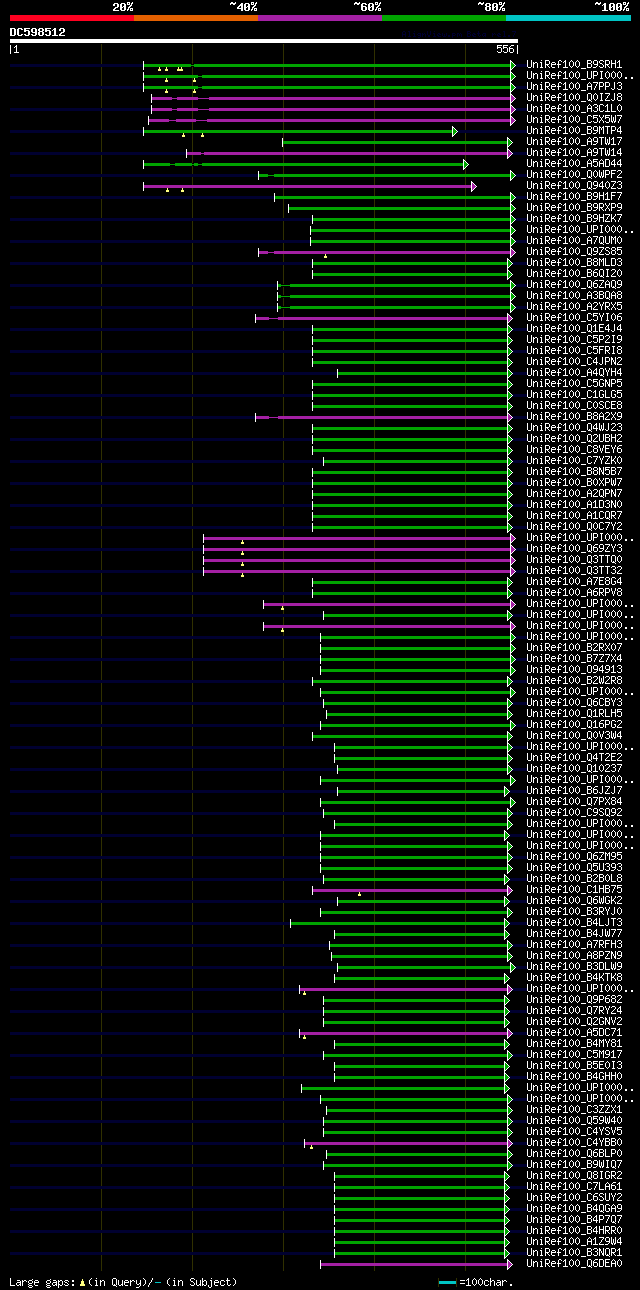Click label UniRef100_O94913

tap(574, 670)
